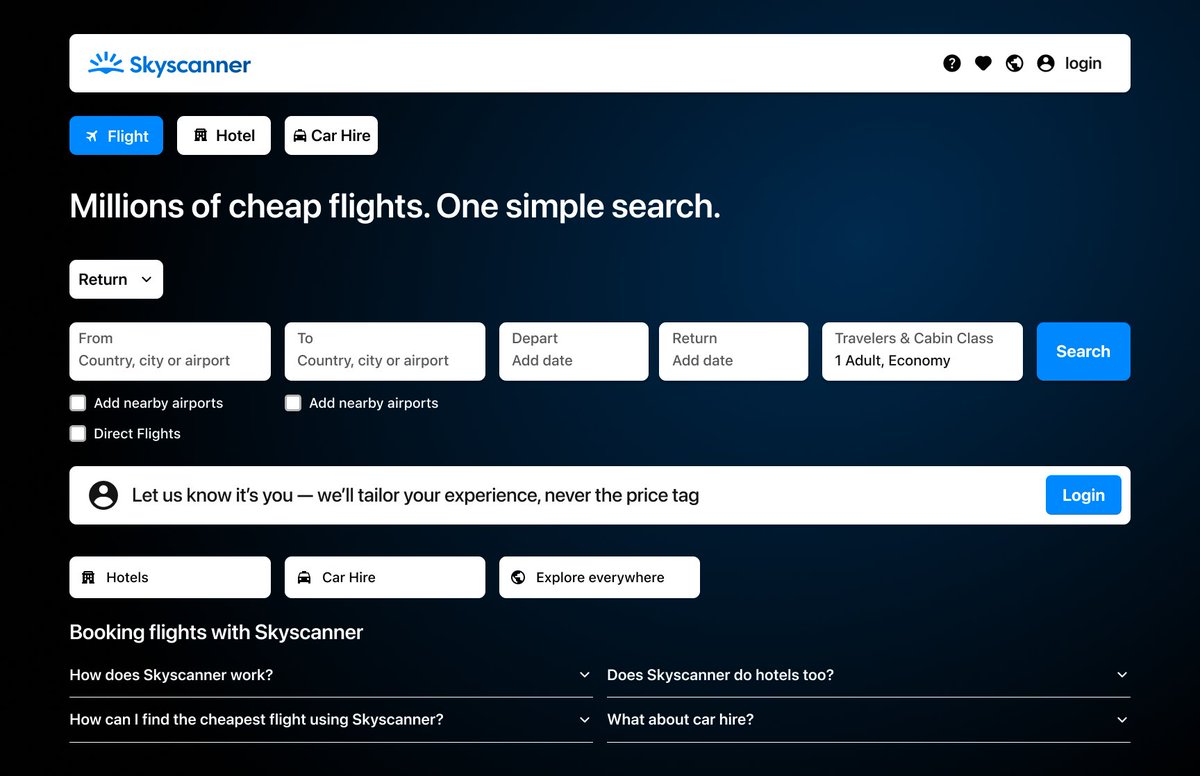
Task: Open the Travelers & Cabin Class selector
Action: point(920,351)
